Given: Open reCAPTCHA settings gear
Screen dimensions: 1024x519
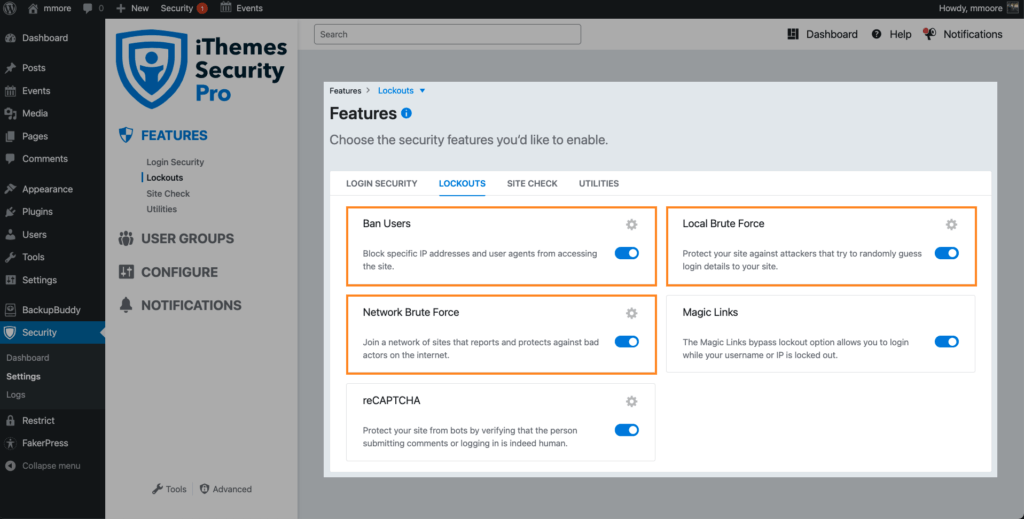Looking at the screenshot, I should 632,401.
